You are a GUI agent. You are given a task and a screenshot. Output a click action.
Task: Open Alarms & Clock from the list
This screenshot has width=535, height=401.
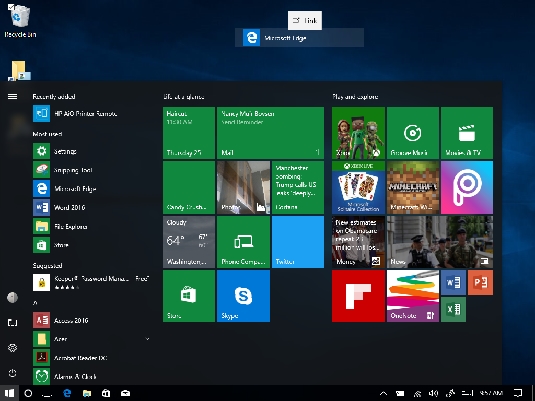(91, 376)
